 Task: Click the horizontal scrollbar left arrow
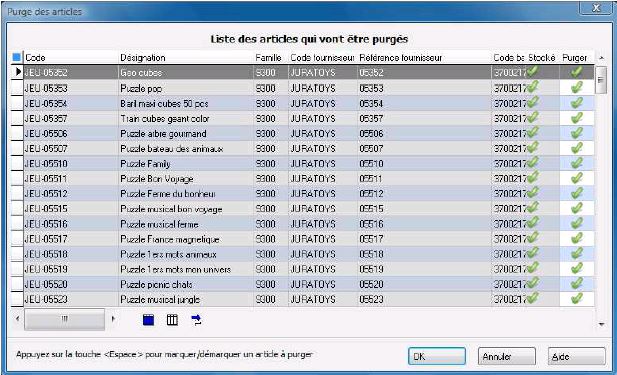point(17,318)
